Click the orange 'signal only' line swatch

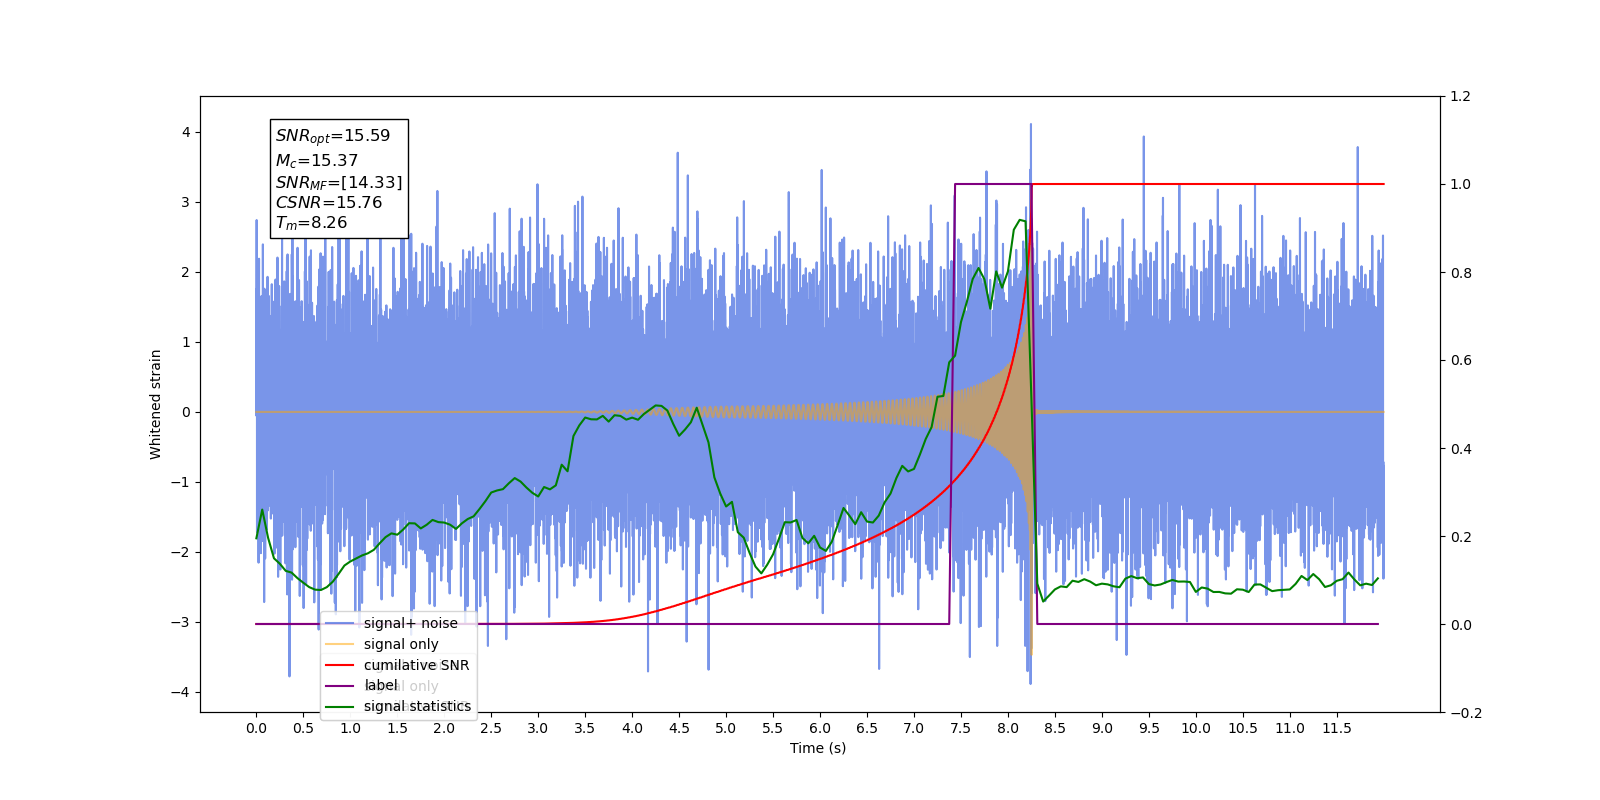[x=340, y=644]
